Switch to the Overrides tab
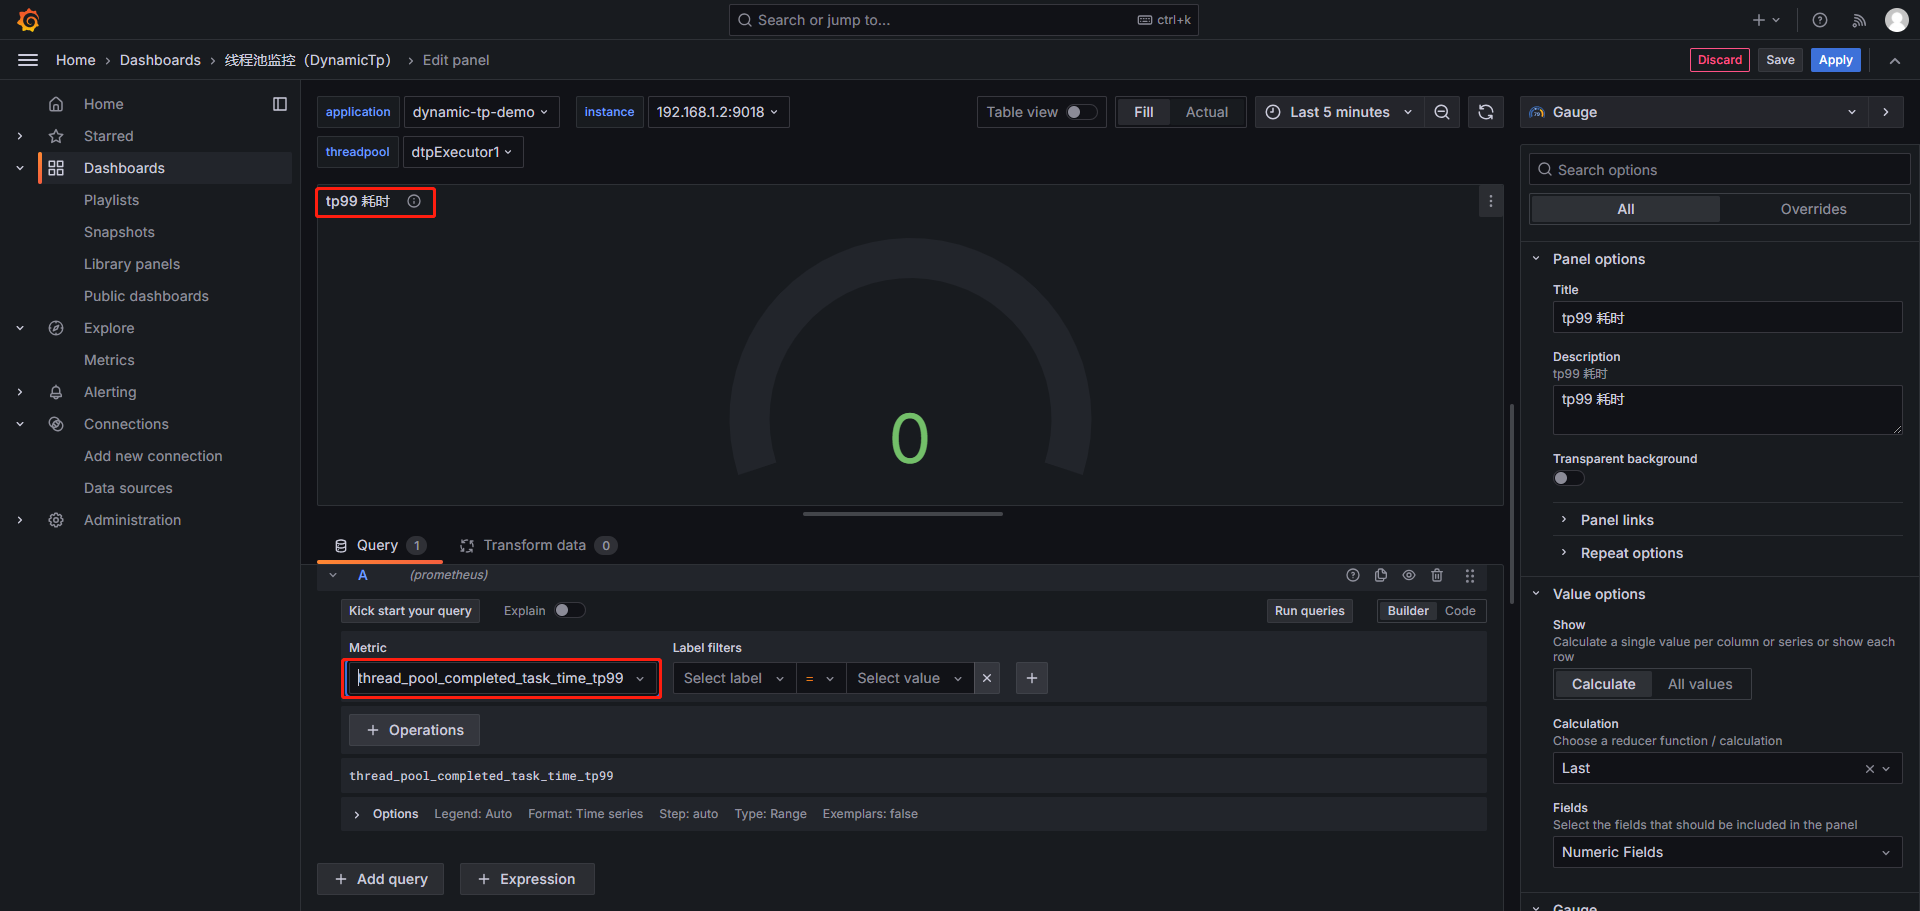1920x911 pixels. [1813, 209]
